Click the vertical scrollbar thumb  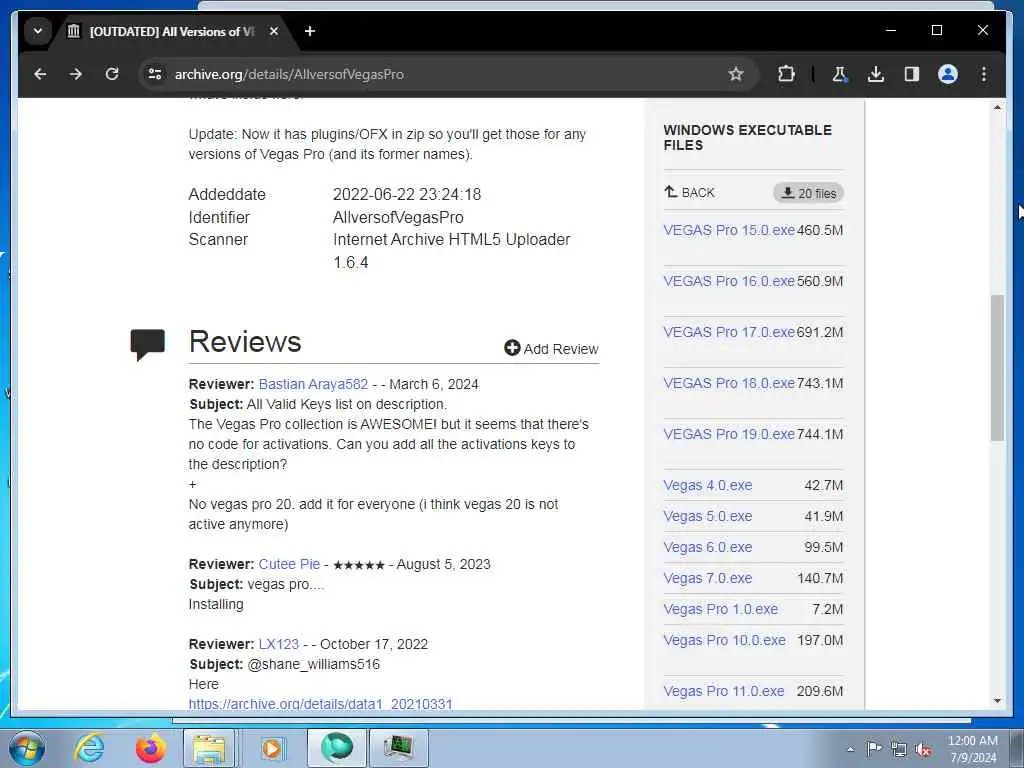[997, 368]
